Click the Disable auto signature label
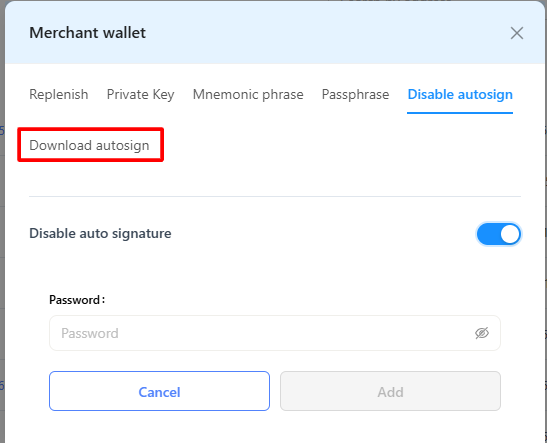This screenshot has height=443, width=547. tap(100, 233)
